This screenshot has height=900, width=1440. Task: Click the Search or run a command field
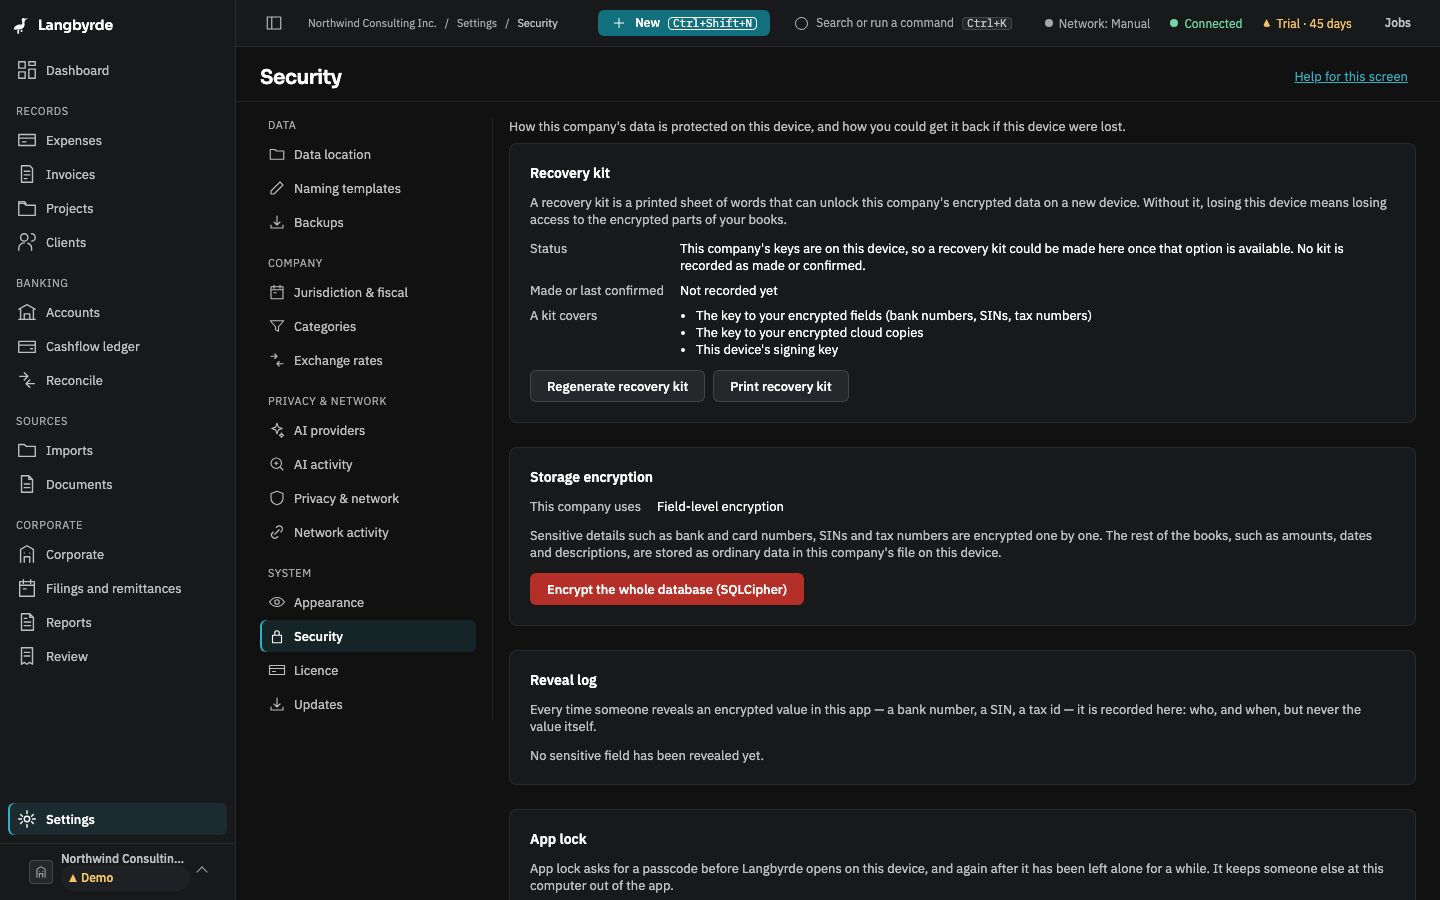click(903, 23)
